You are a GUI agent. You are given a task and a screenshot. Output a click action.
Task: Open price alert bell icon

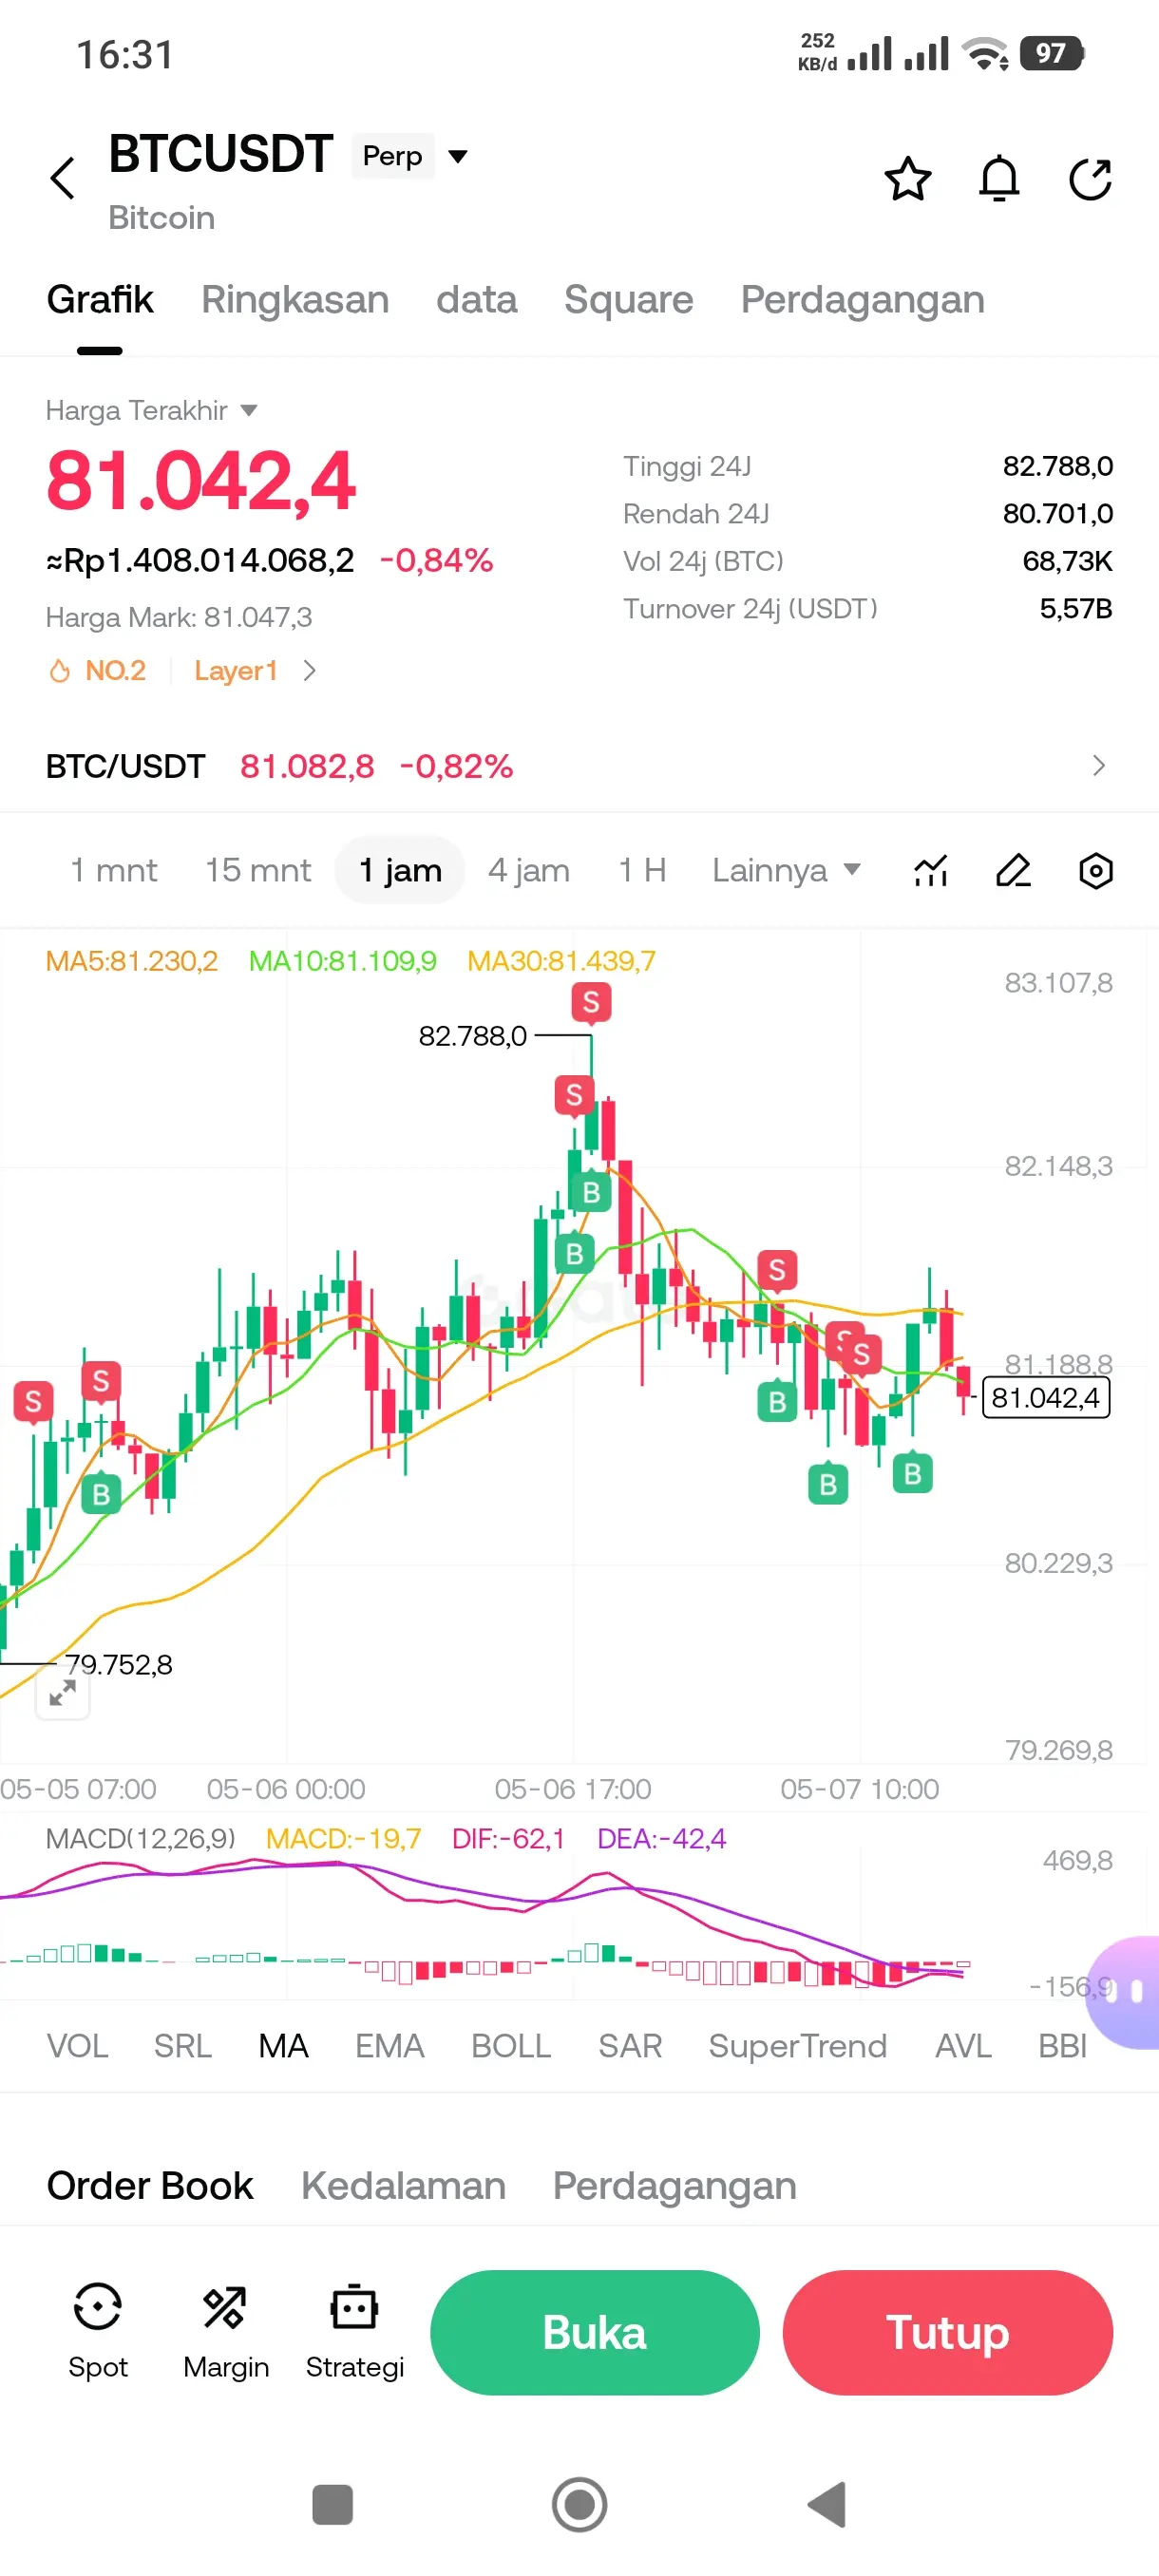(999, 179)
